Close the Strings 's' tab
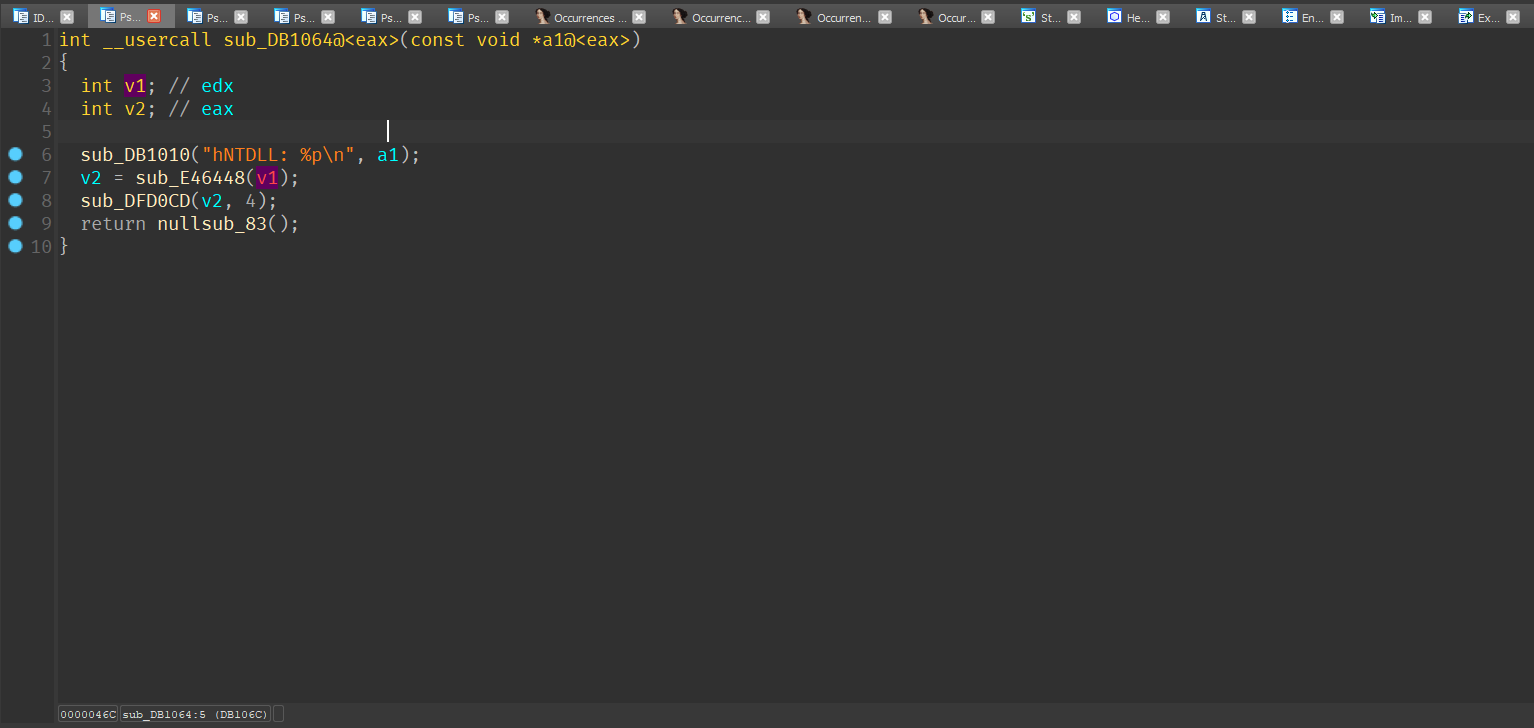The height and width of the screenshot is (728, 1534). [x=1074, y=17]
